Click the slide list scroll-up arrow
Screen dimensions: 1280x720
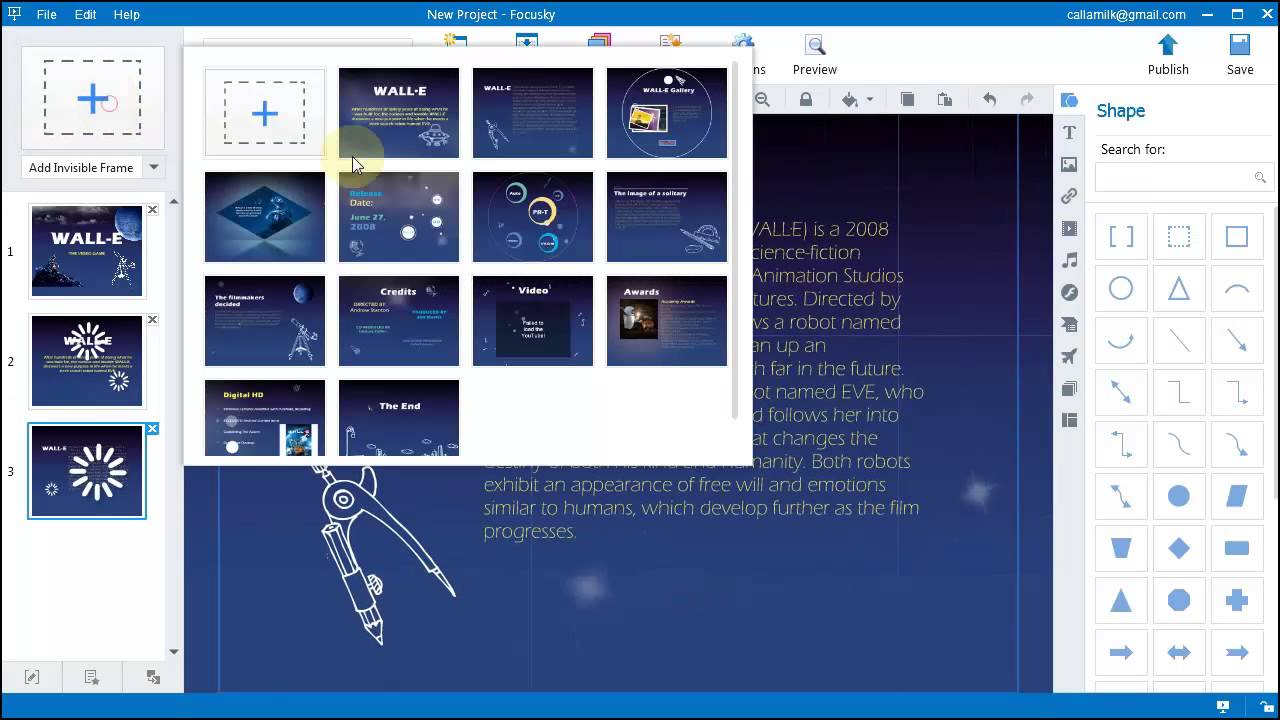point(174,201)
